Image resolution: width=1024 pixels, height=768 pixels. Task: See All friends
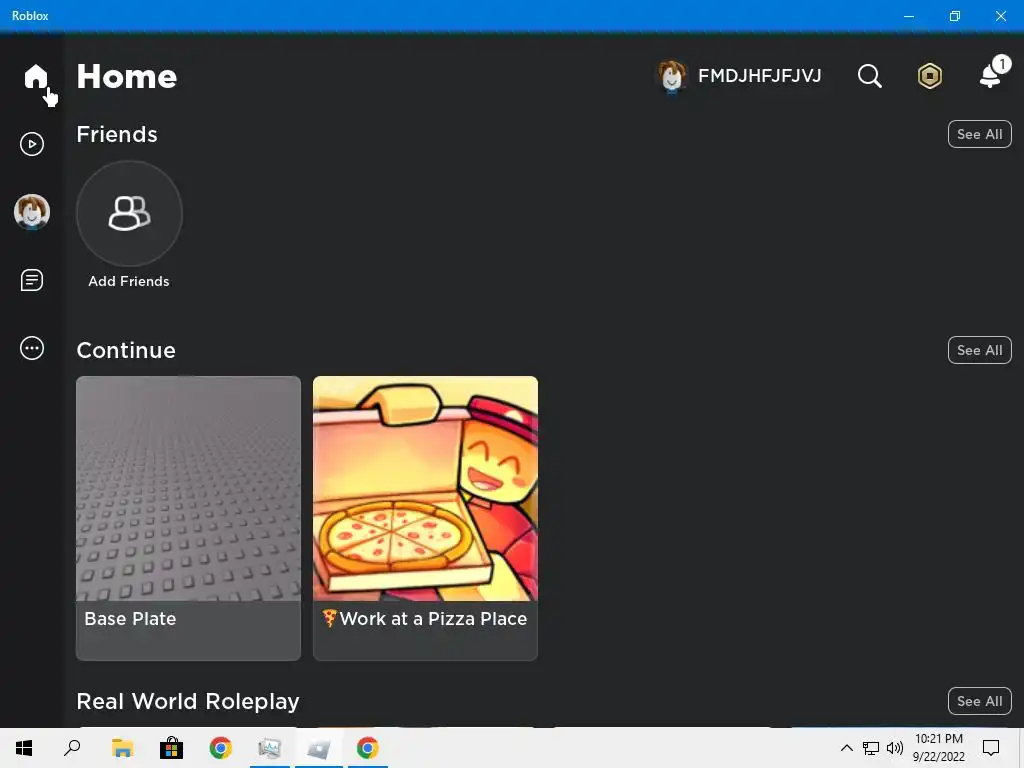coord(979,134)
